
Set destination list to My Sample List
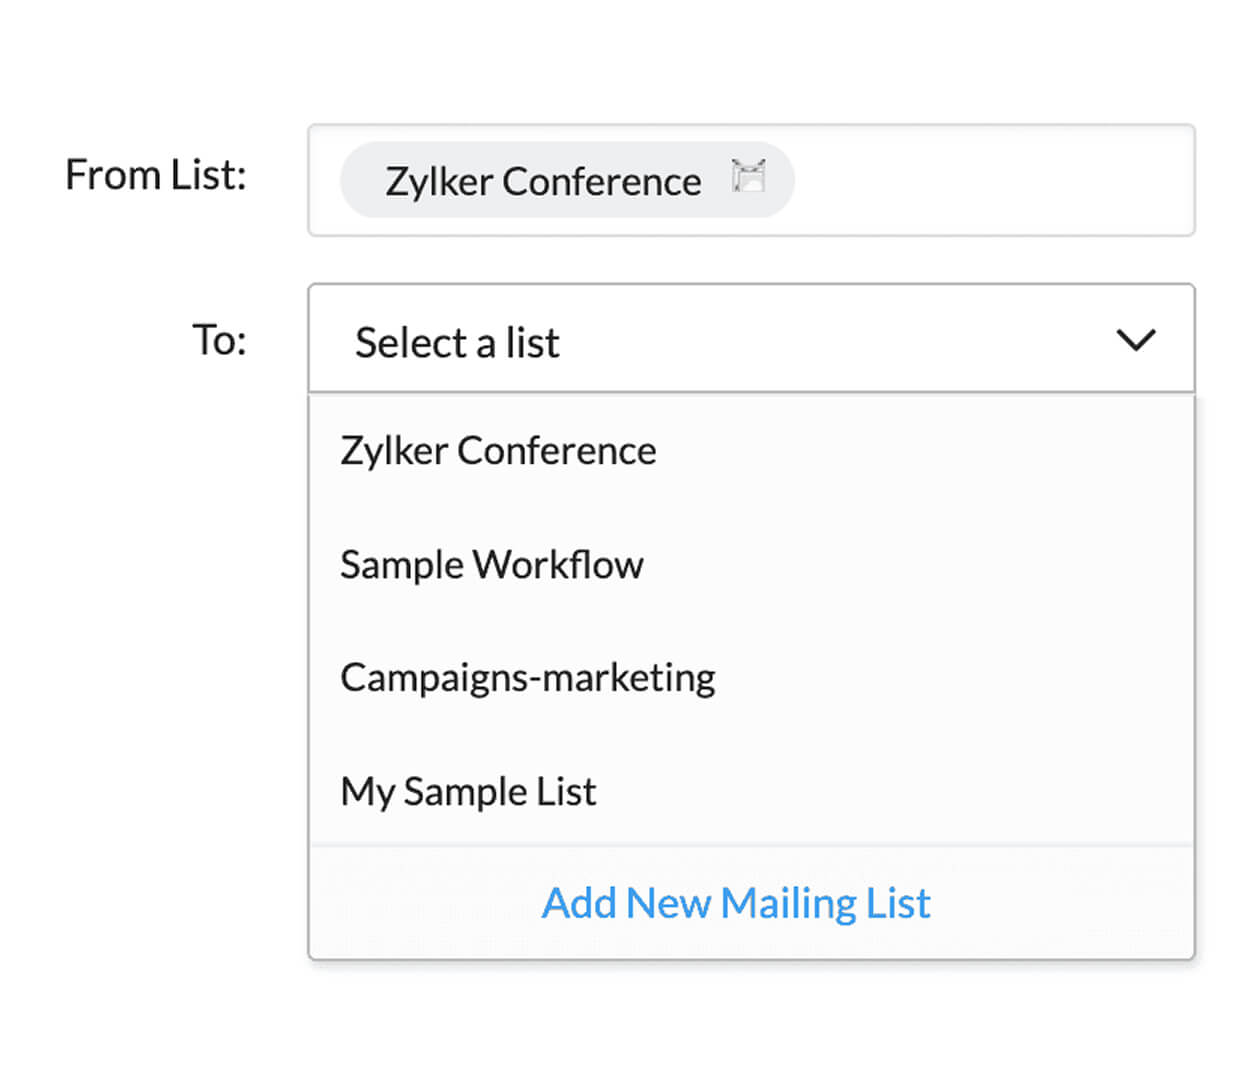click(468, 792)
